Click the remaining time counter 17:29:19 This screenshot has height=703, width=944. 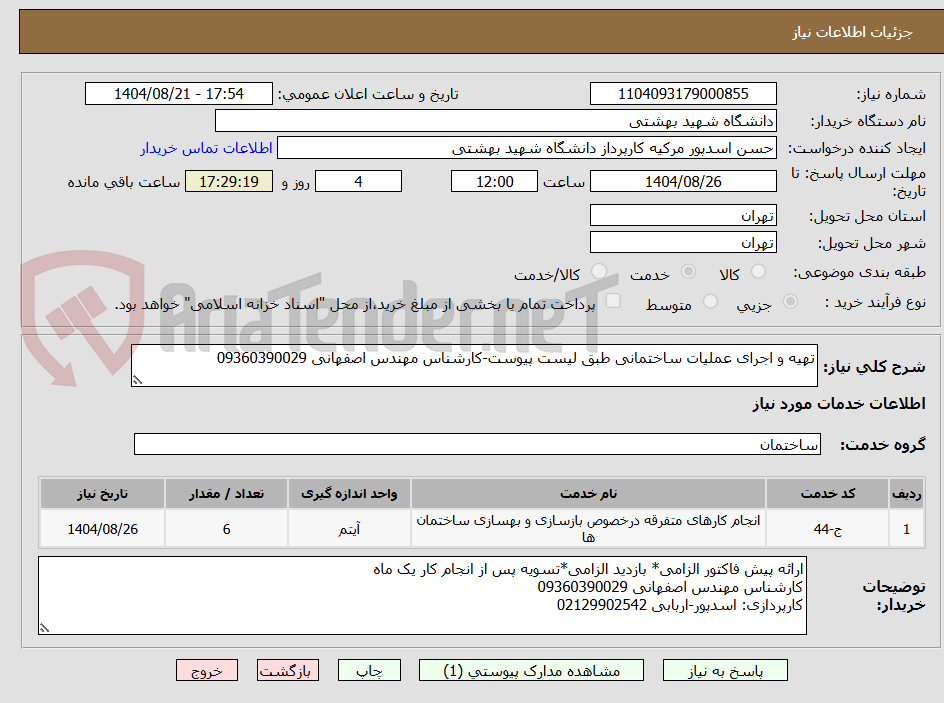(228, 181)
